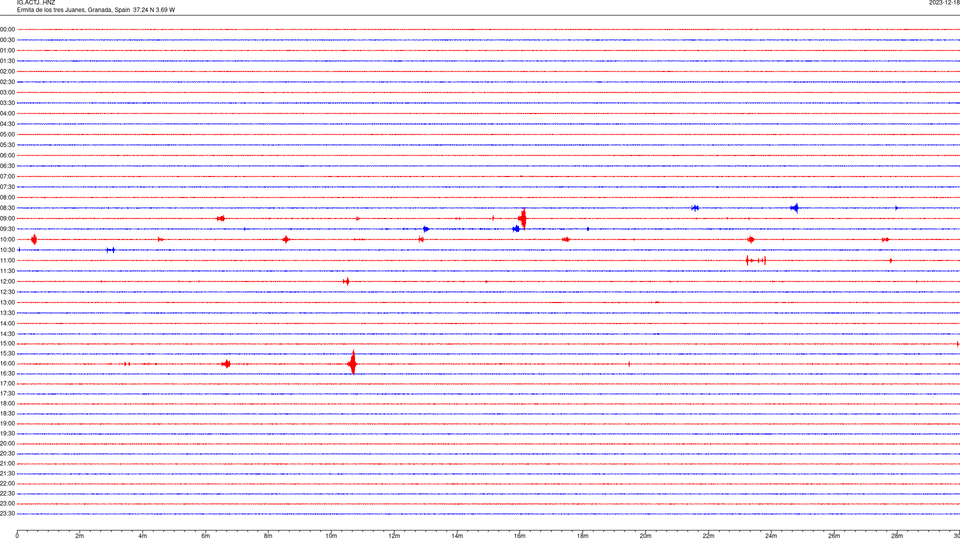960x540 pixels.
Task: Click the 04:30 trace time label
Action: (7, 124)
